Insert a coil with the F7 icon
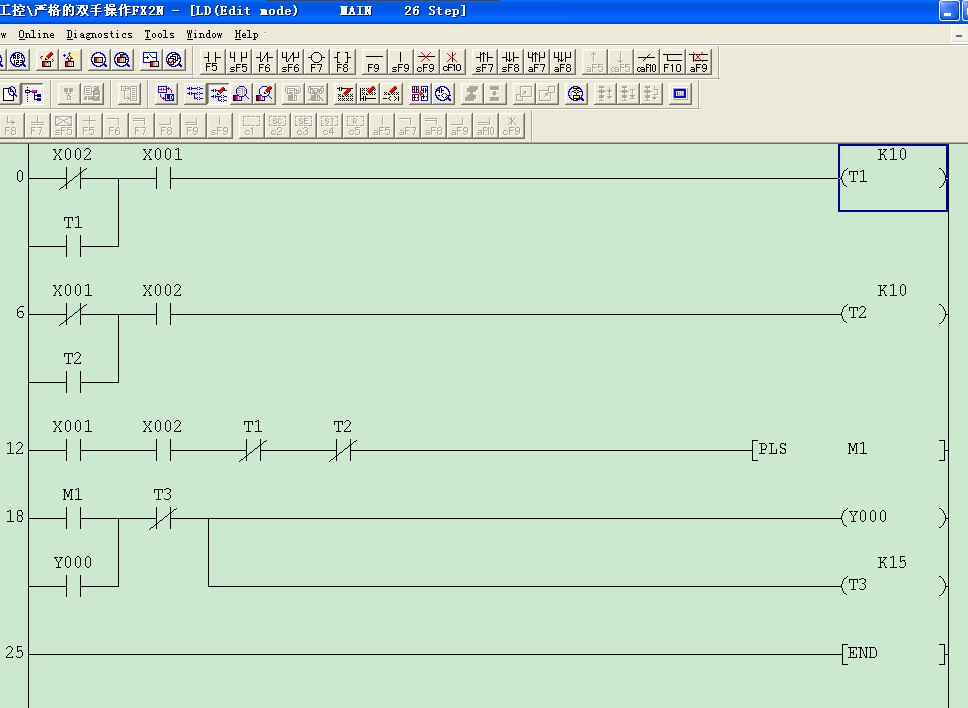The height and width of the screenshot is (708, 968). coord(316,62)
